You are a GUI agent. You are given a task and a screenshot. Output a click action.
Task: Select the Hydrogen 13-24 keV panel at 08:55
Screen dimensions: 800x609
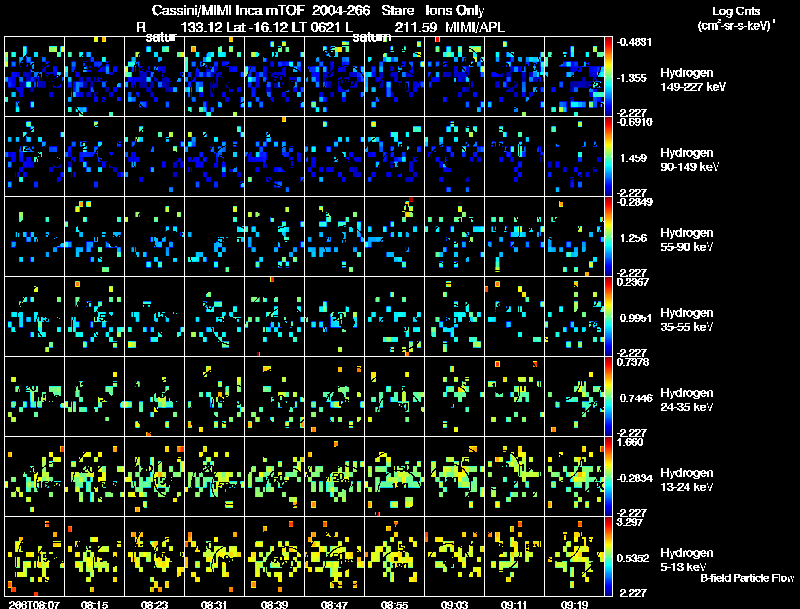[x=394, y=476]
